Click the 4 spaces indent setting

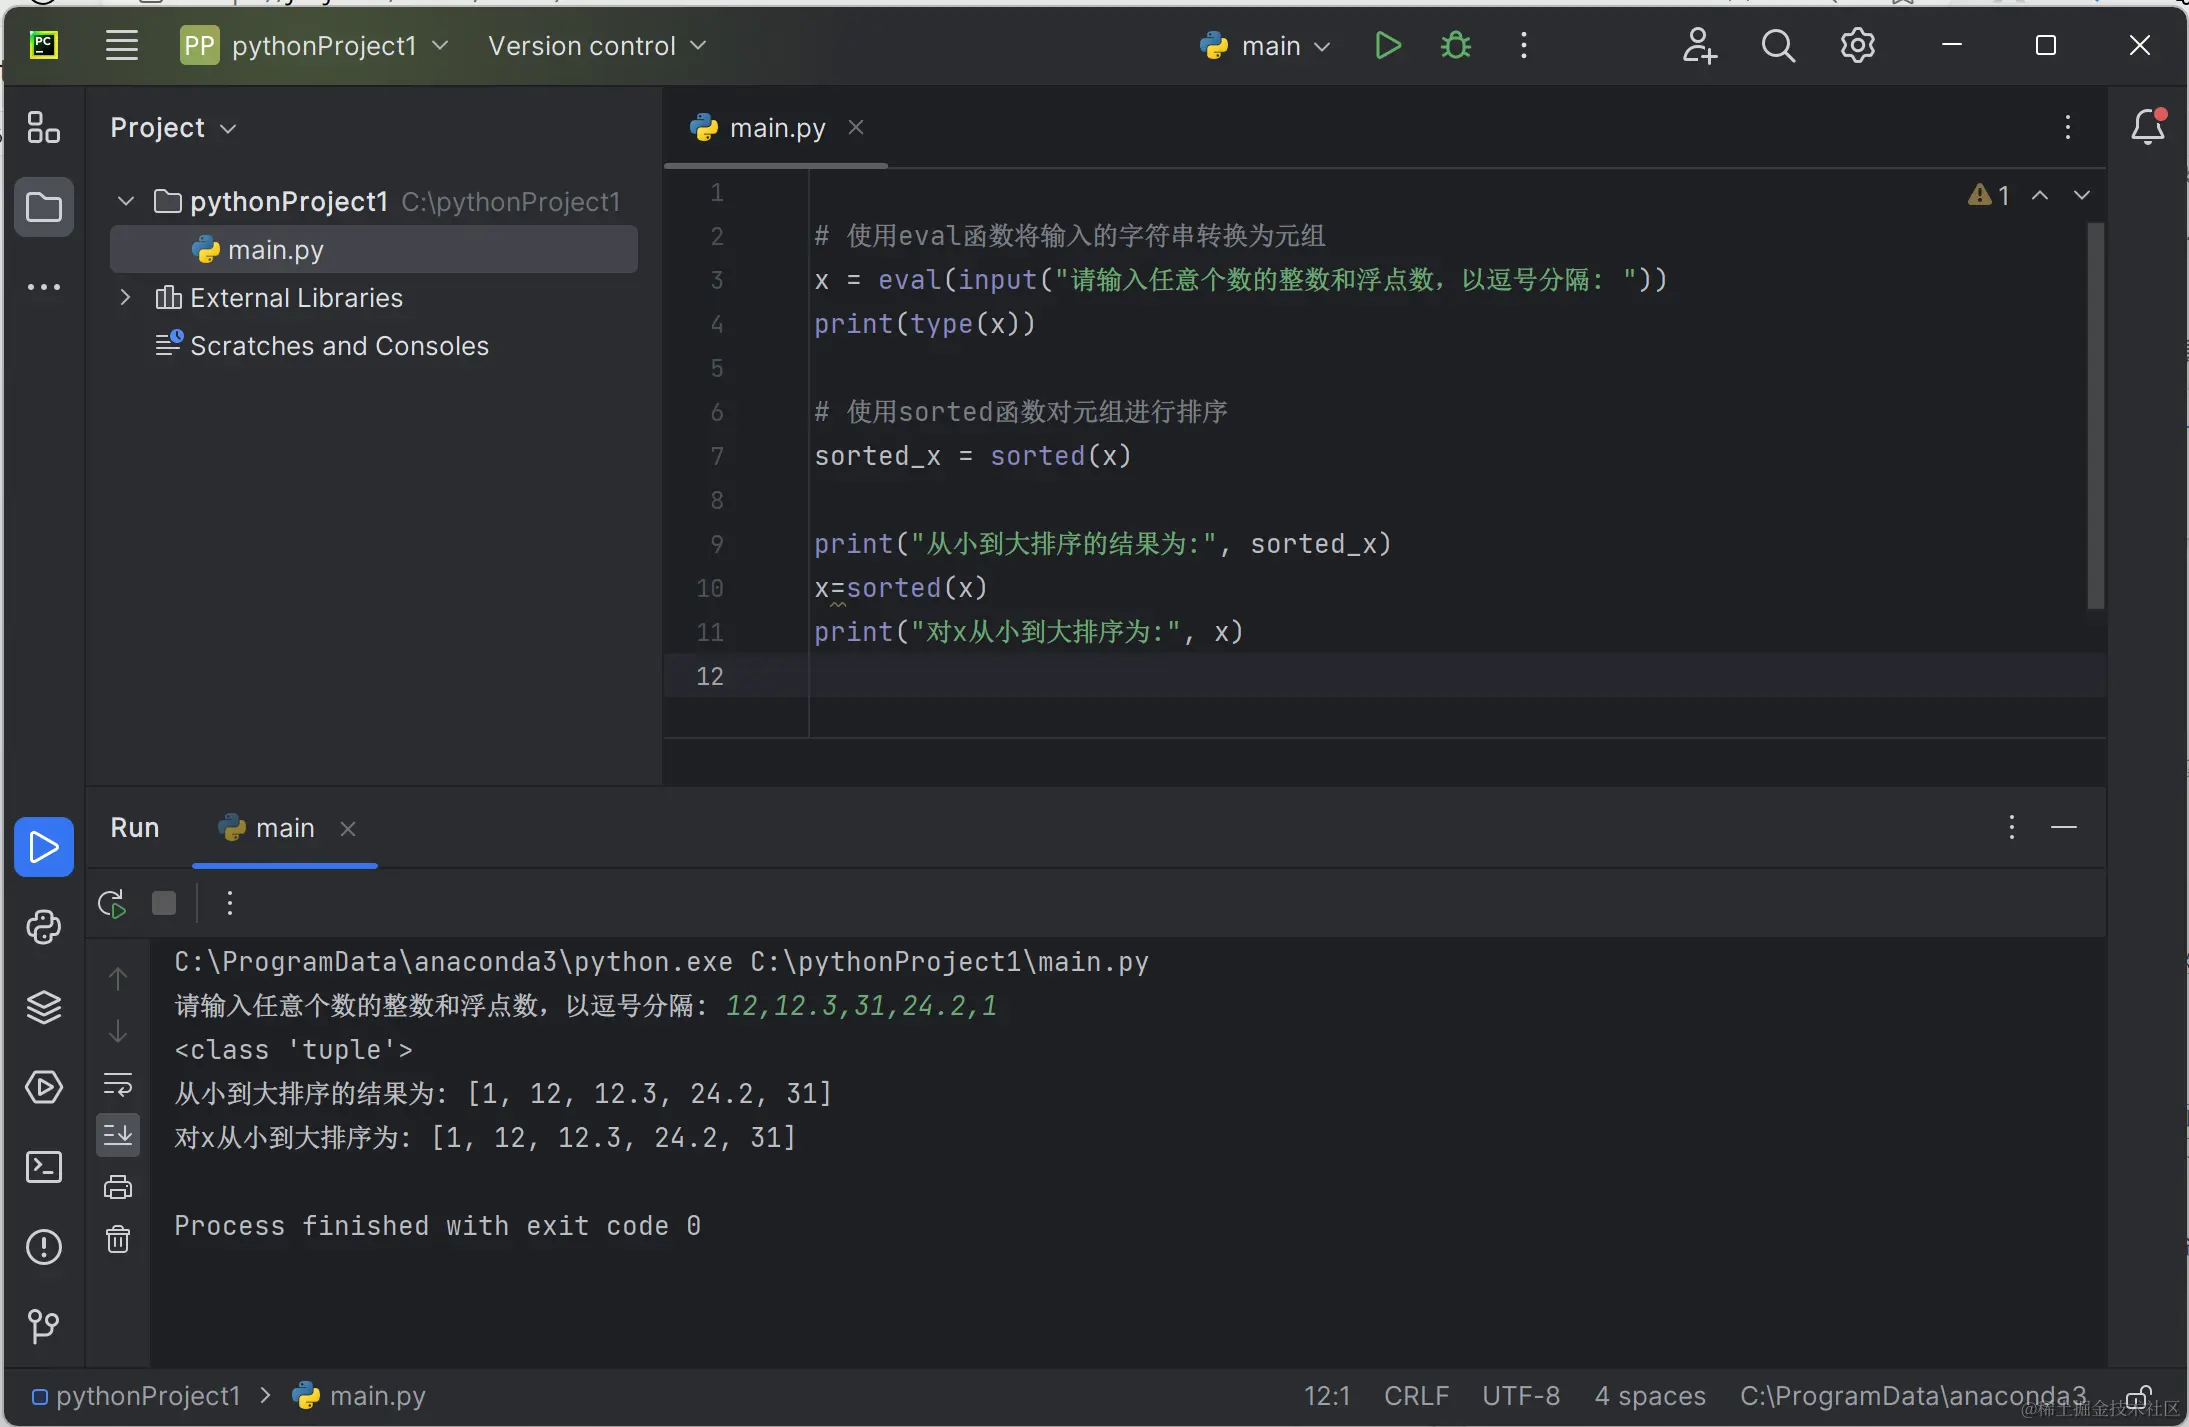[1649, 1396]
